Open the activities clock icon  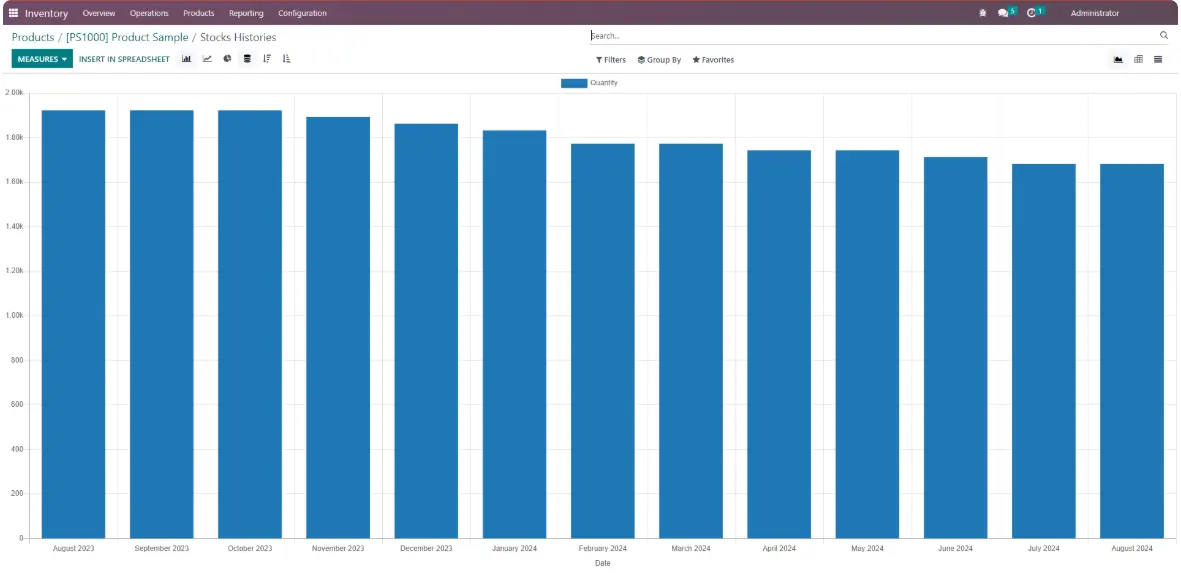(1031, 13)
